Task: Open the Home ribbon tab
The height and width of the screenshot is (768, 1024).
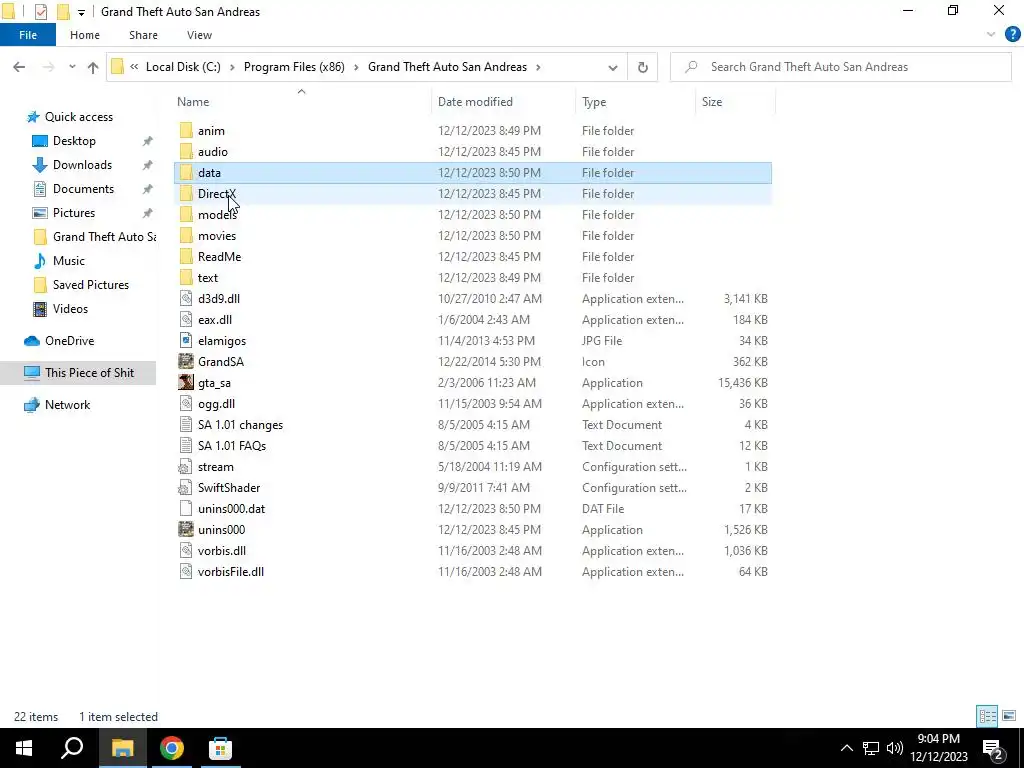Action: coord(85,35)
